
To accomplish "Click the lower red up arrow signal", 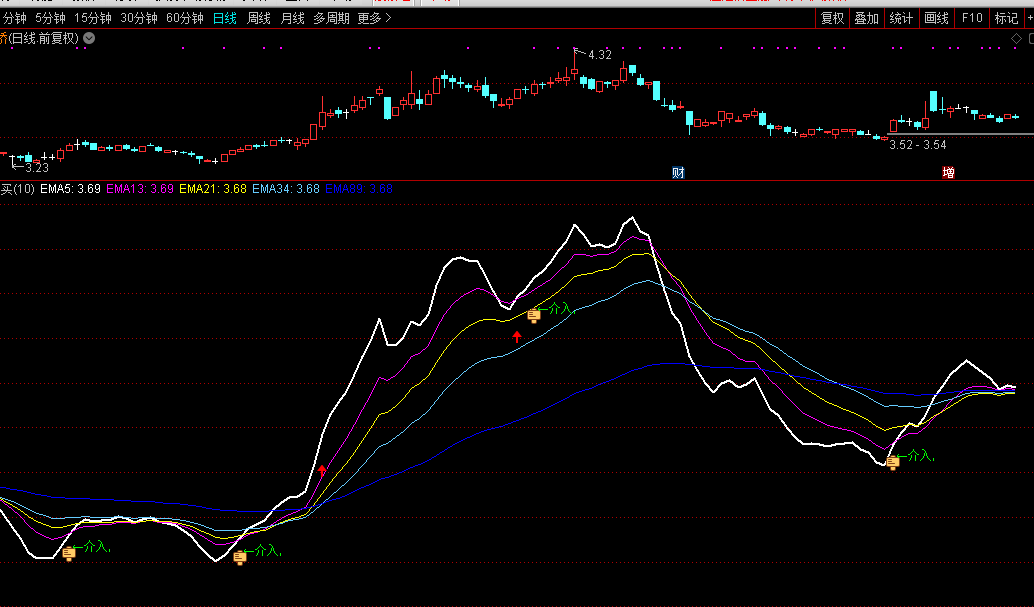I will pyautogui.click(x=323, y=470).
